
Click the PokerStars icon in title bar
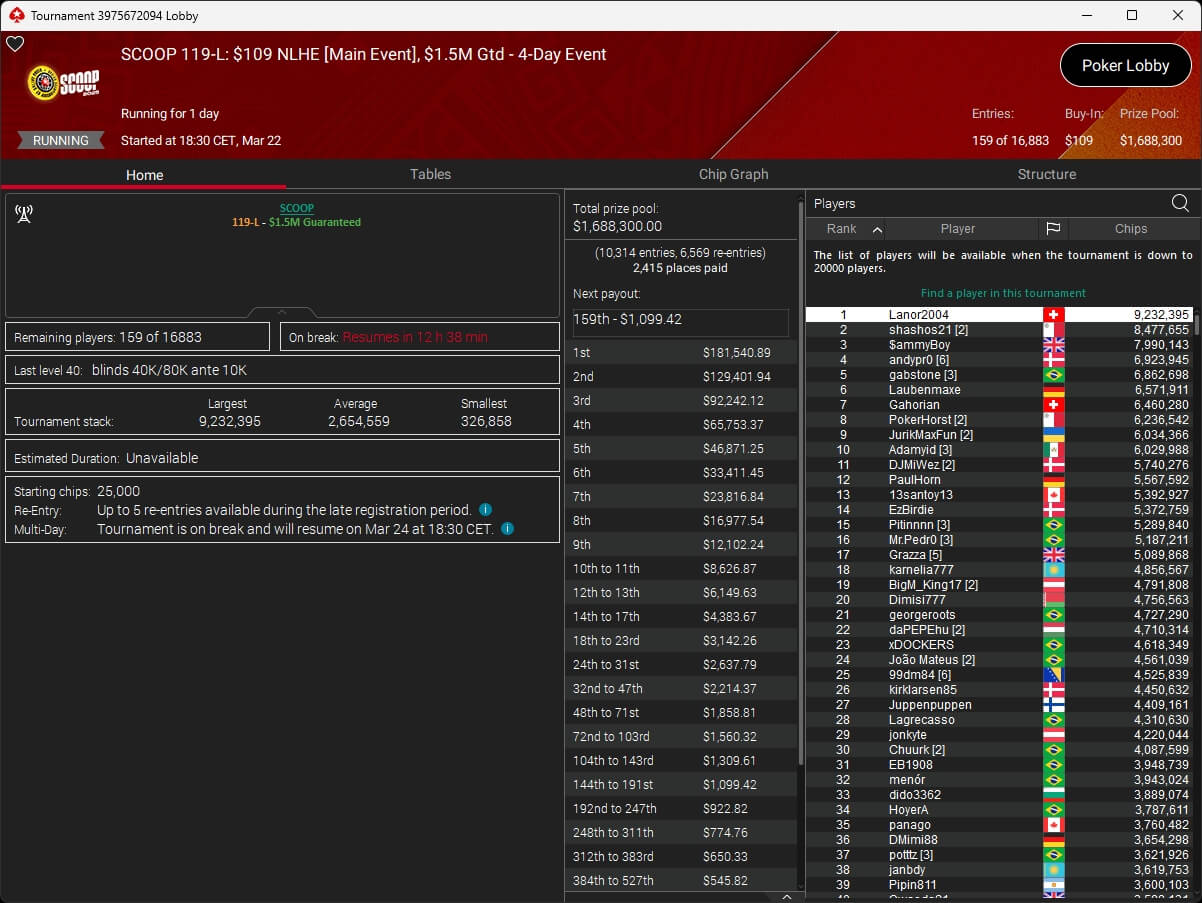tap(15, 15)
